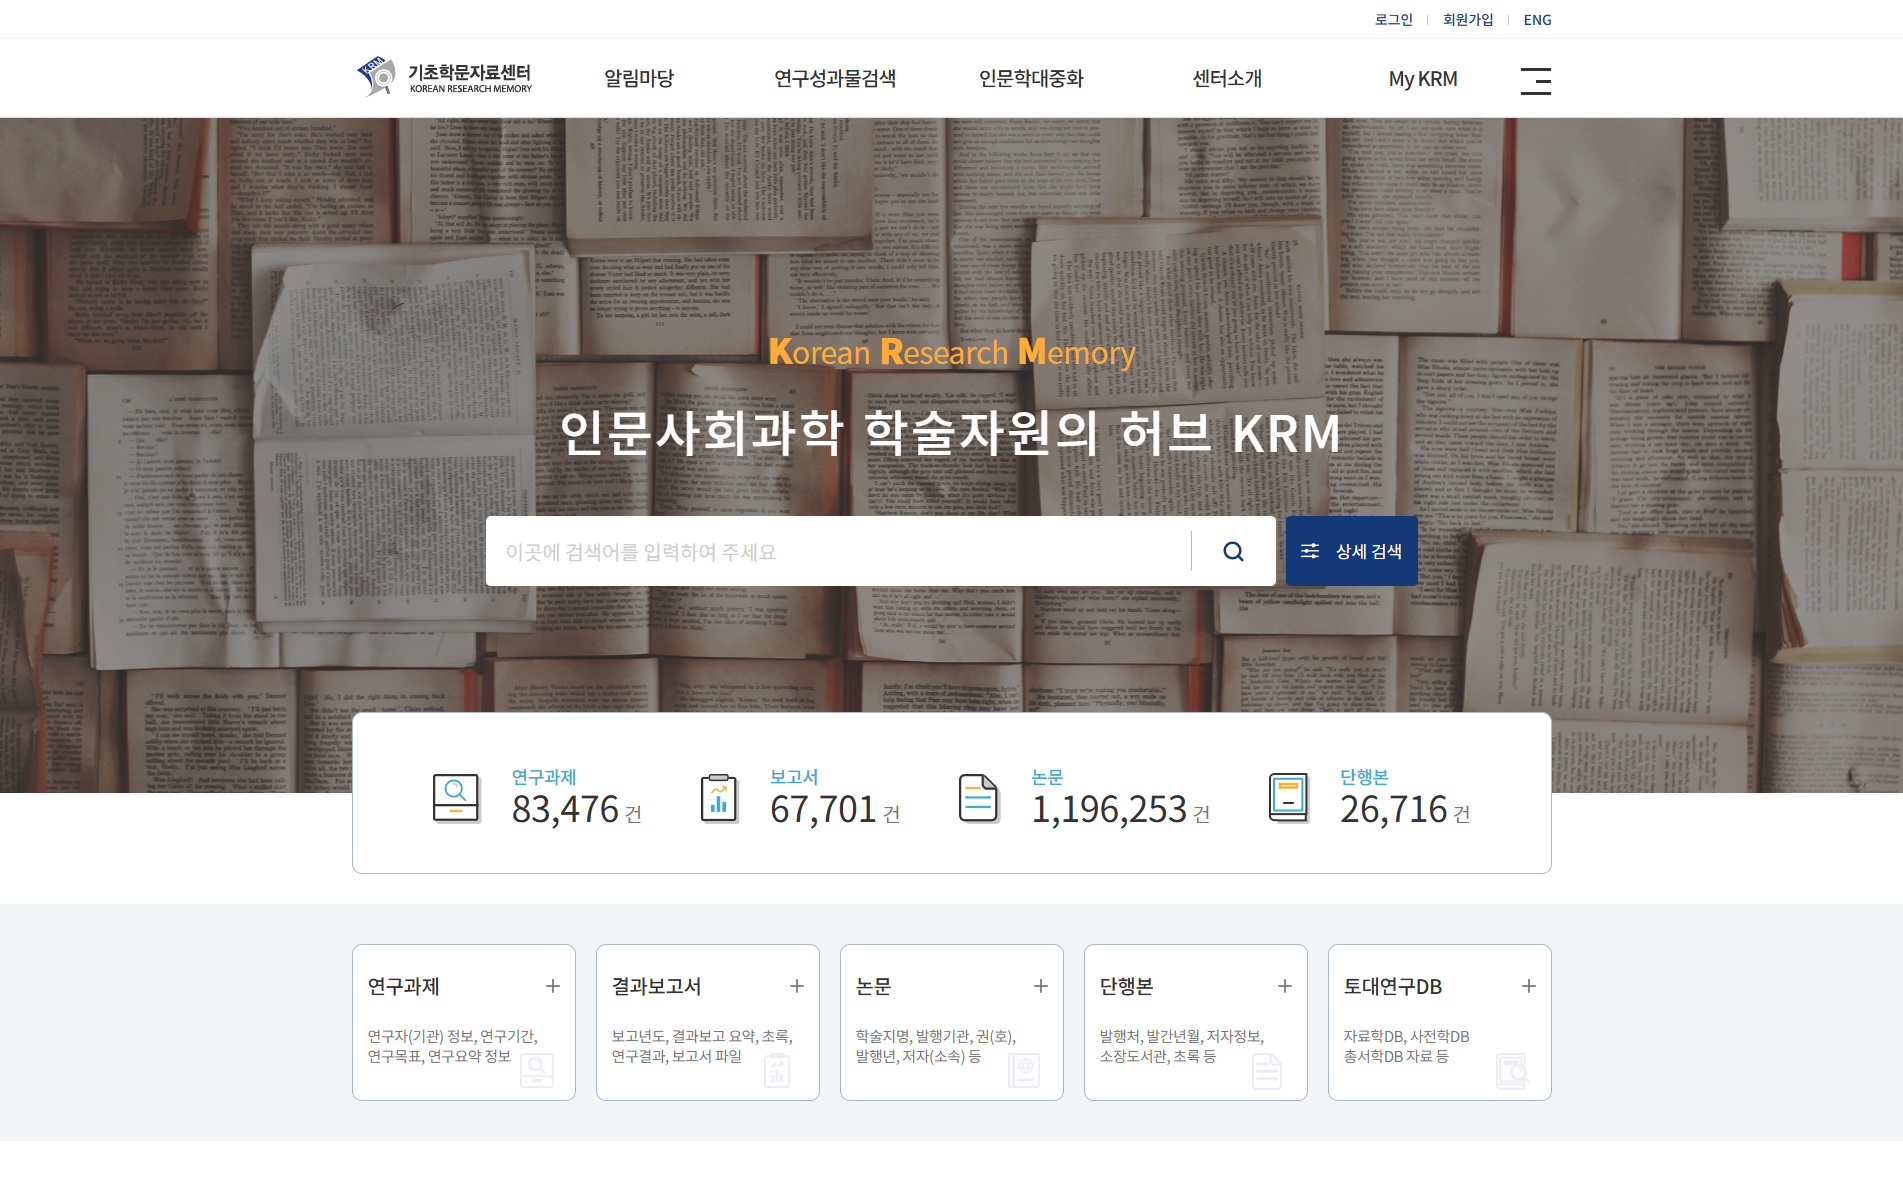Open the 연구성과물검색 menu

point(835,79)
